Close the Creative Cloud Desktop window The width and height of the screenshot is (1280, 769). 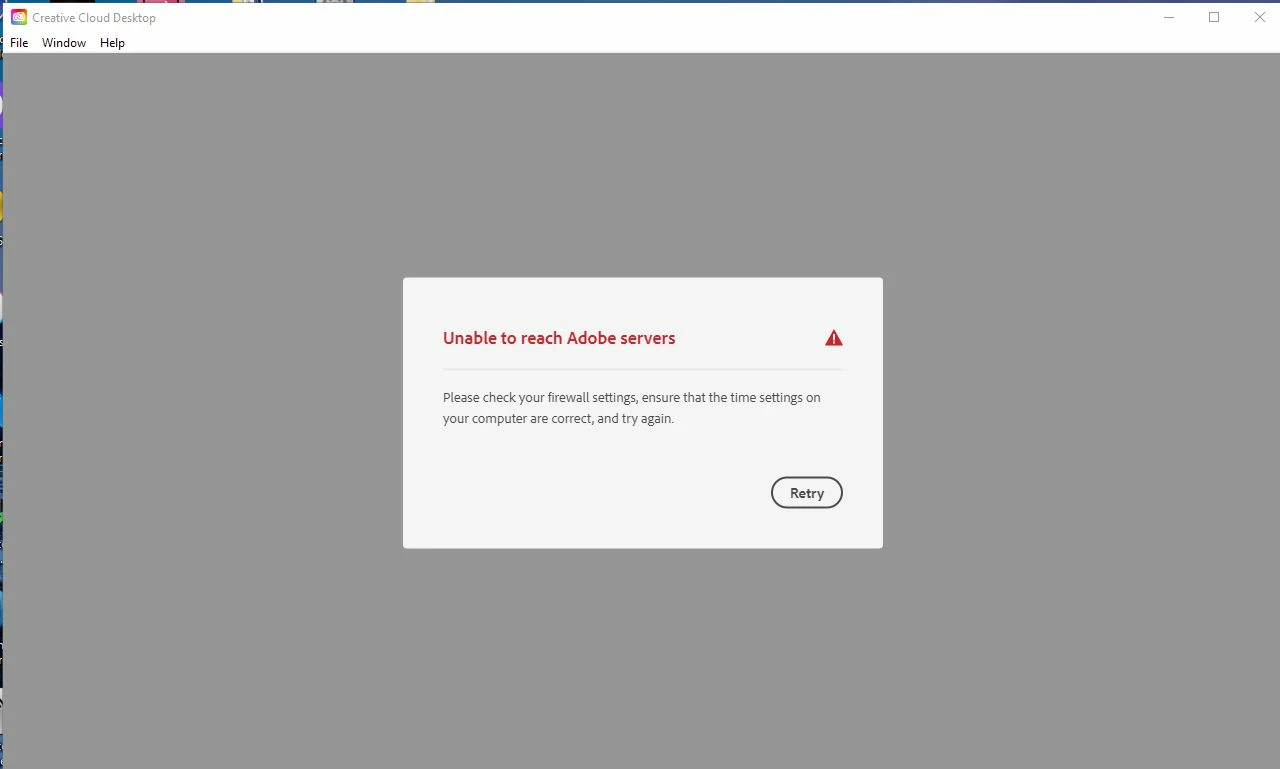pos(1259,17)
